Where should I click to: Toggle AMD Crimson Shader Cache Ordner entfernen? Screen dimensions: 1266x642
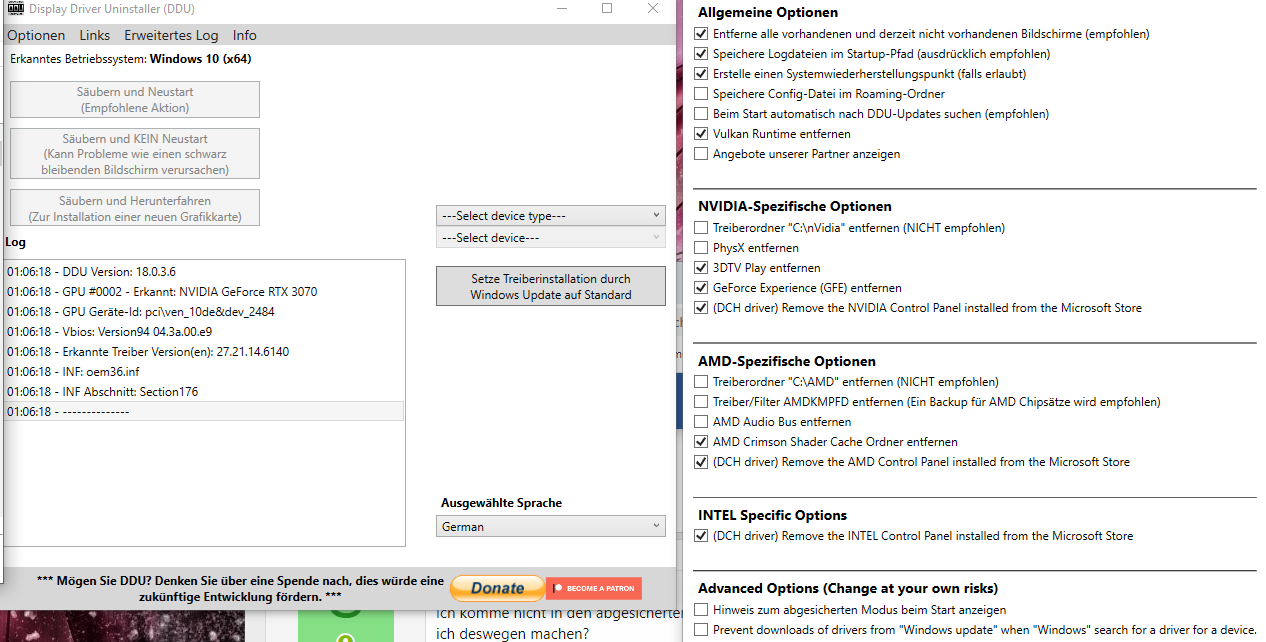click(701, 442)
